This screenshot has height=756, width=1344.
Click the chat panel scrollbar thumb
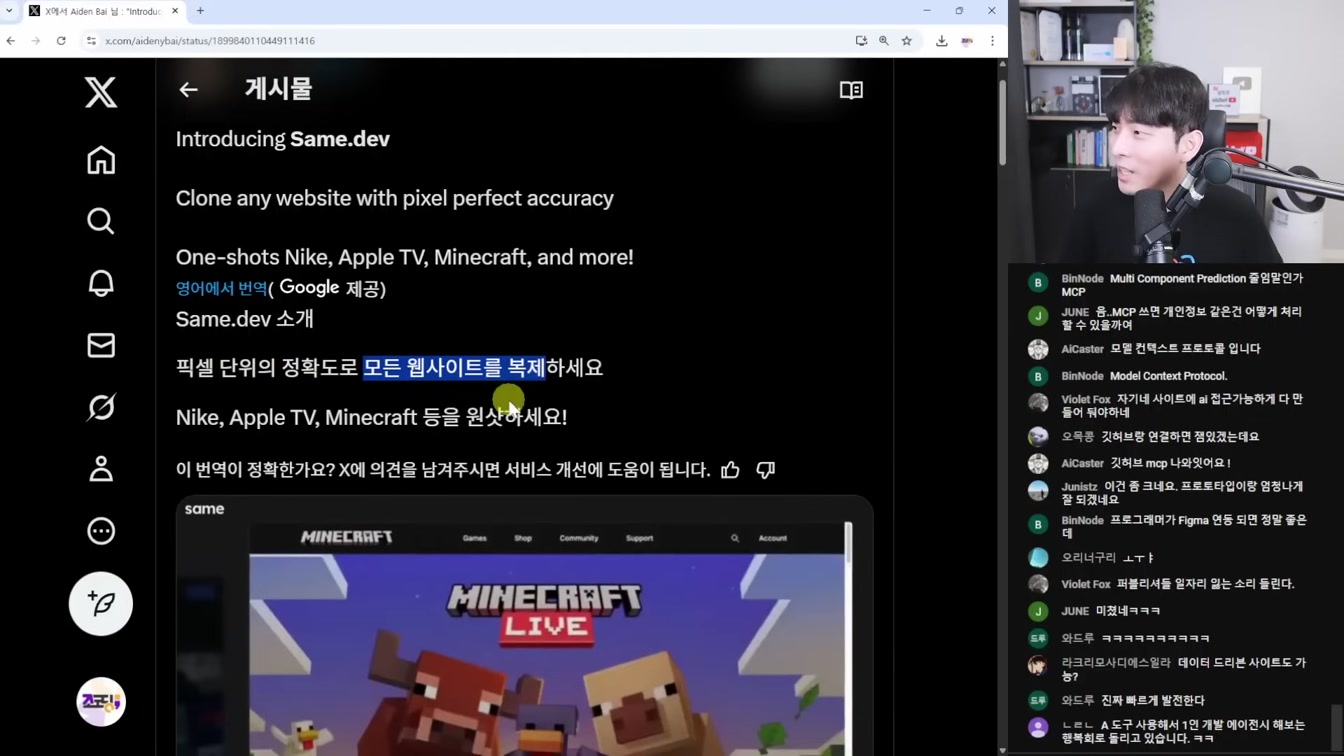(1337, 720)
